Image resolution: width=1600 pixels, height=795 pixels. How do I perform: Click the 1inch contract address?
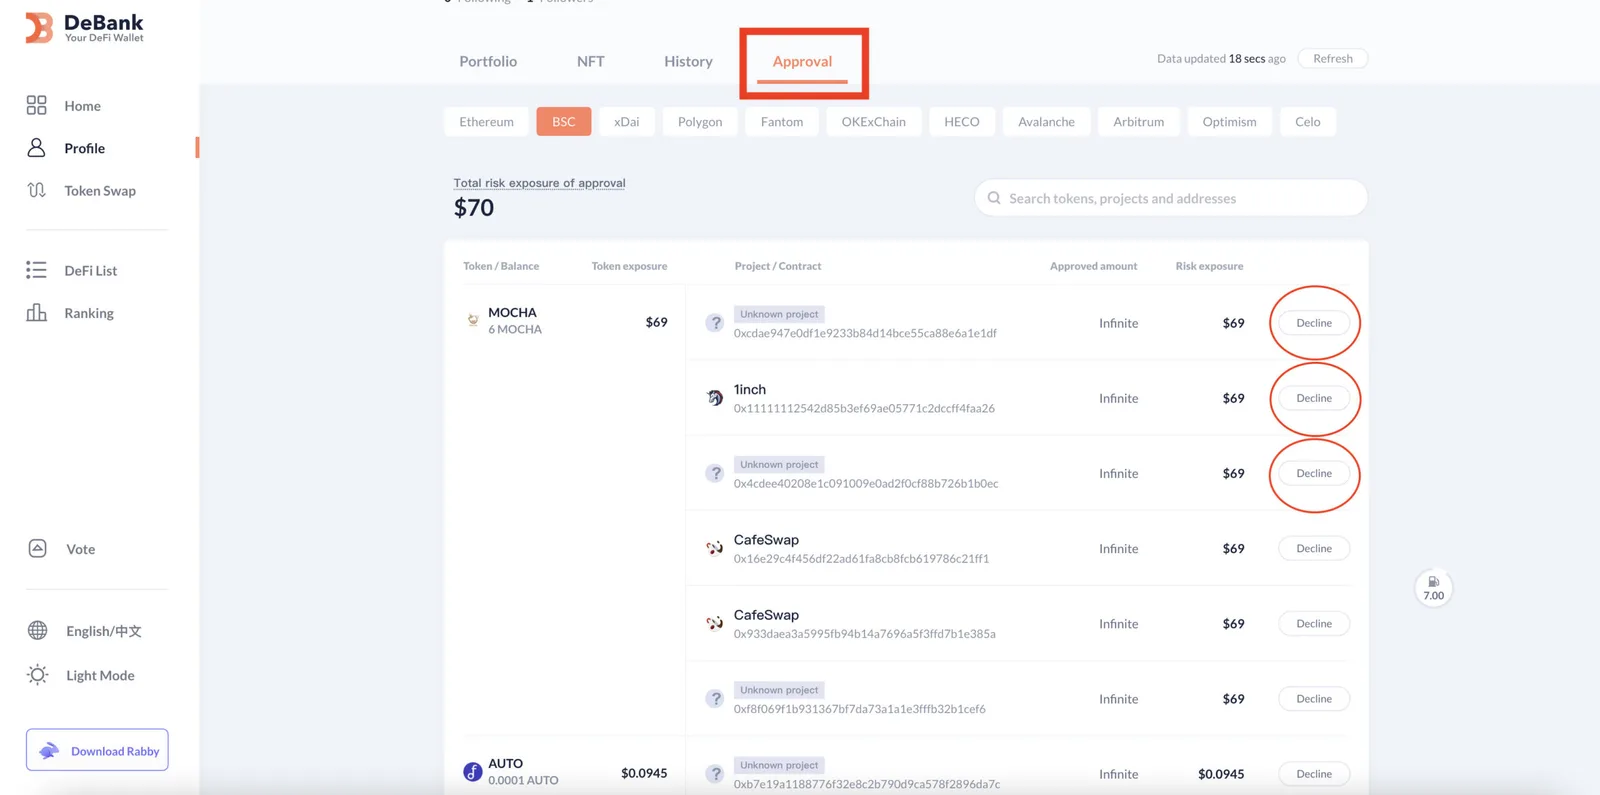tap(864, 408)
